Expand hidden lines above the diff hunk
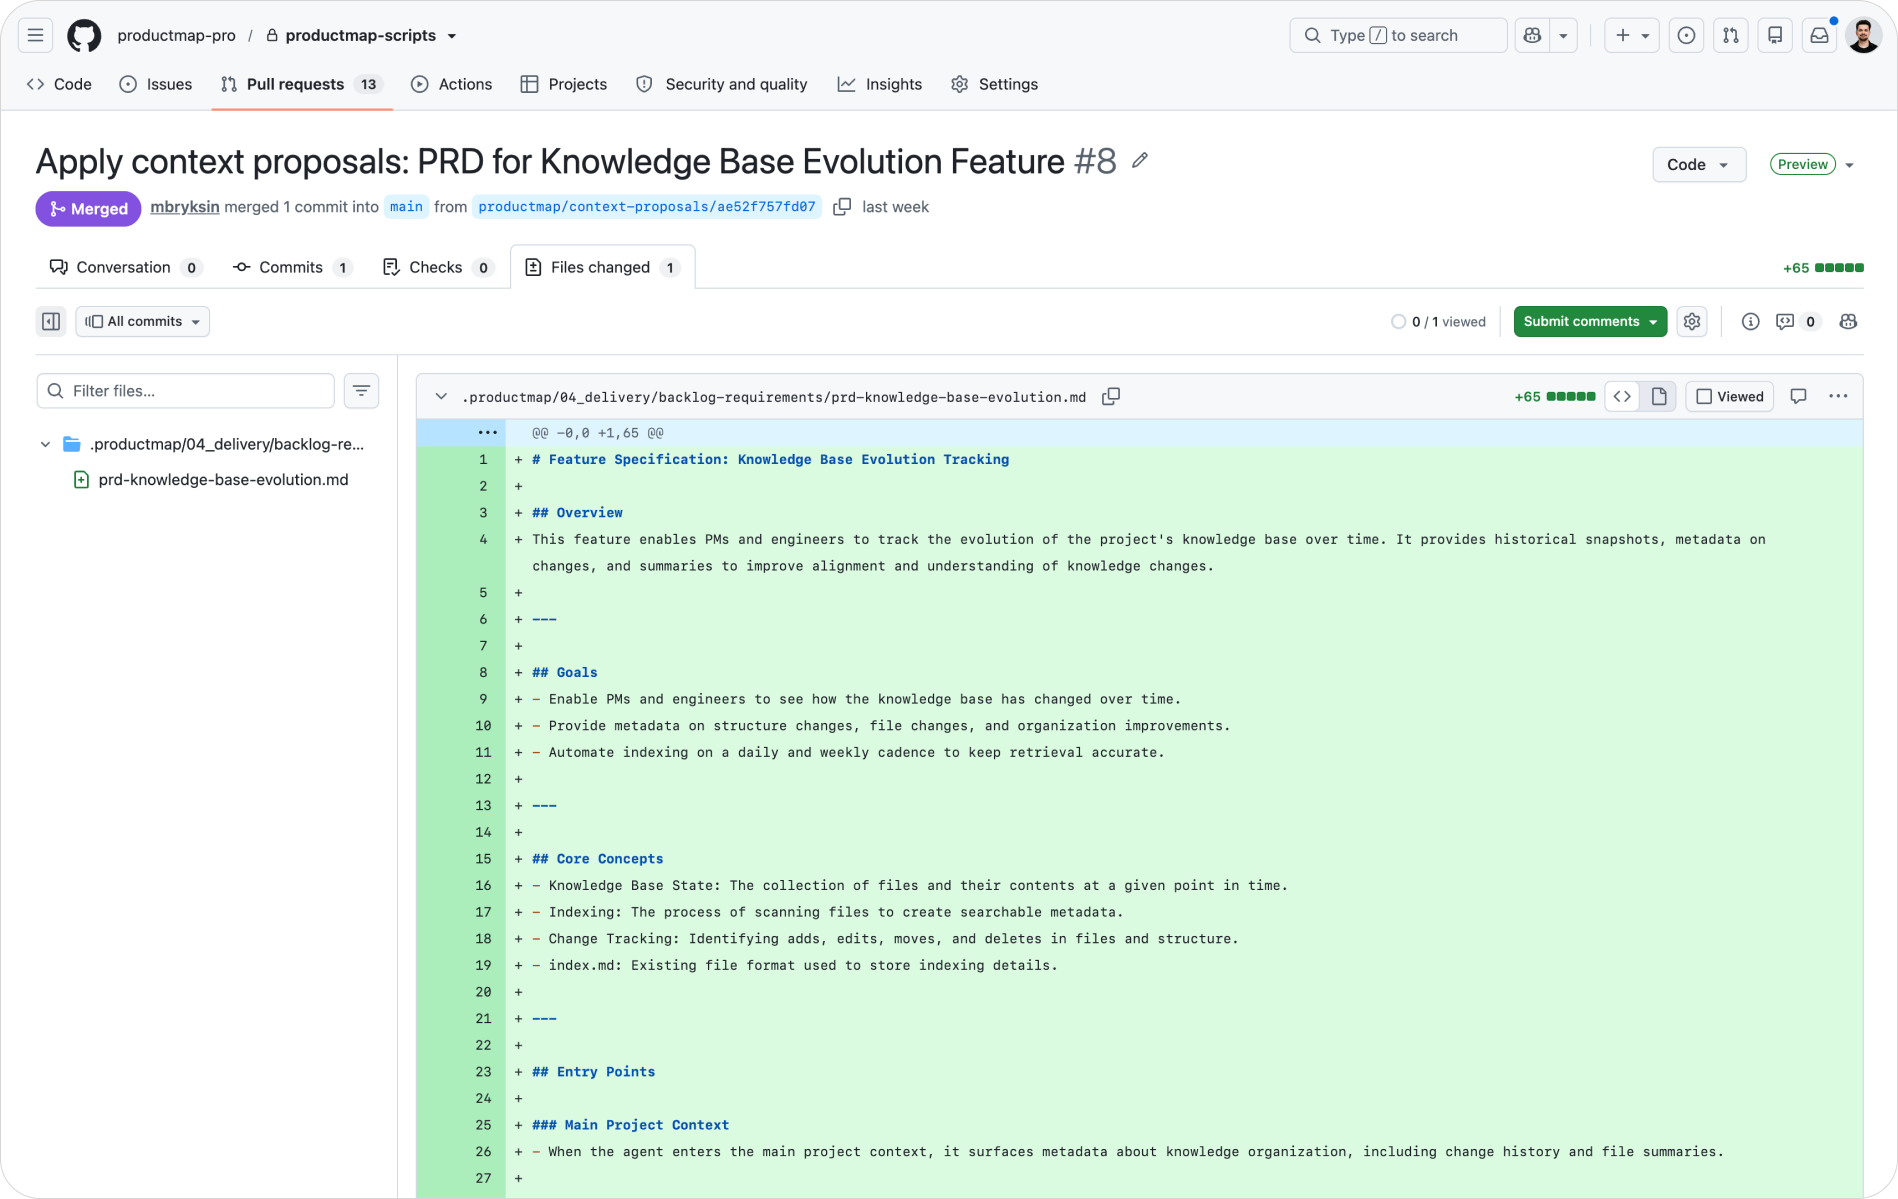Image resolution: width=1898 pixels, height=1199 pixels. pyautogui.click(x=487, y=433)
